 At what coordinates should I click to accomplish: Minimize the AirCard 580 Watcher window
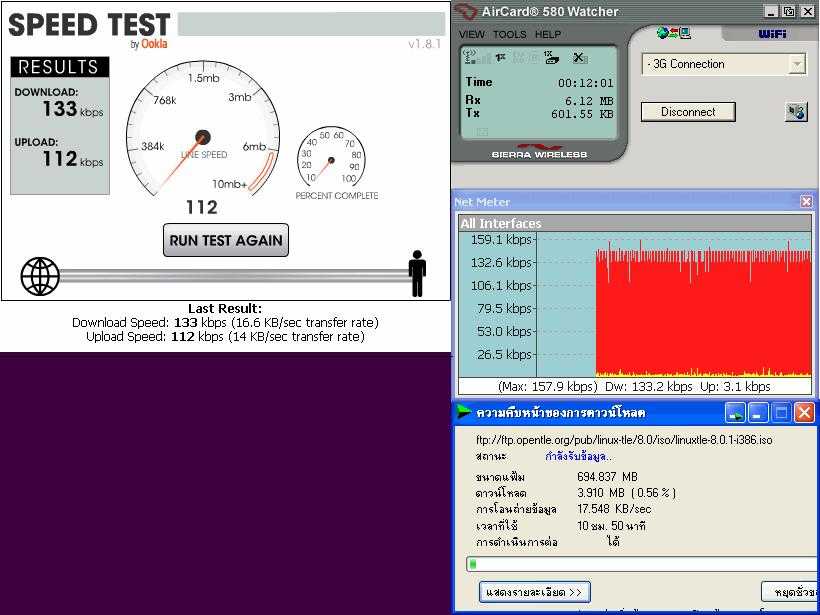[771, 11]
